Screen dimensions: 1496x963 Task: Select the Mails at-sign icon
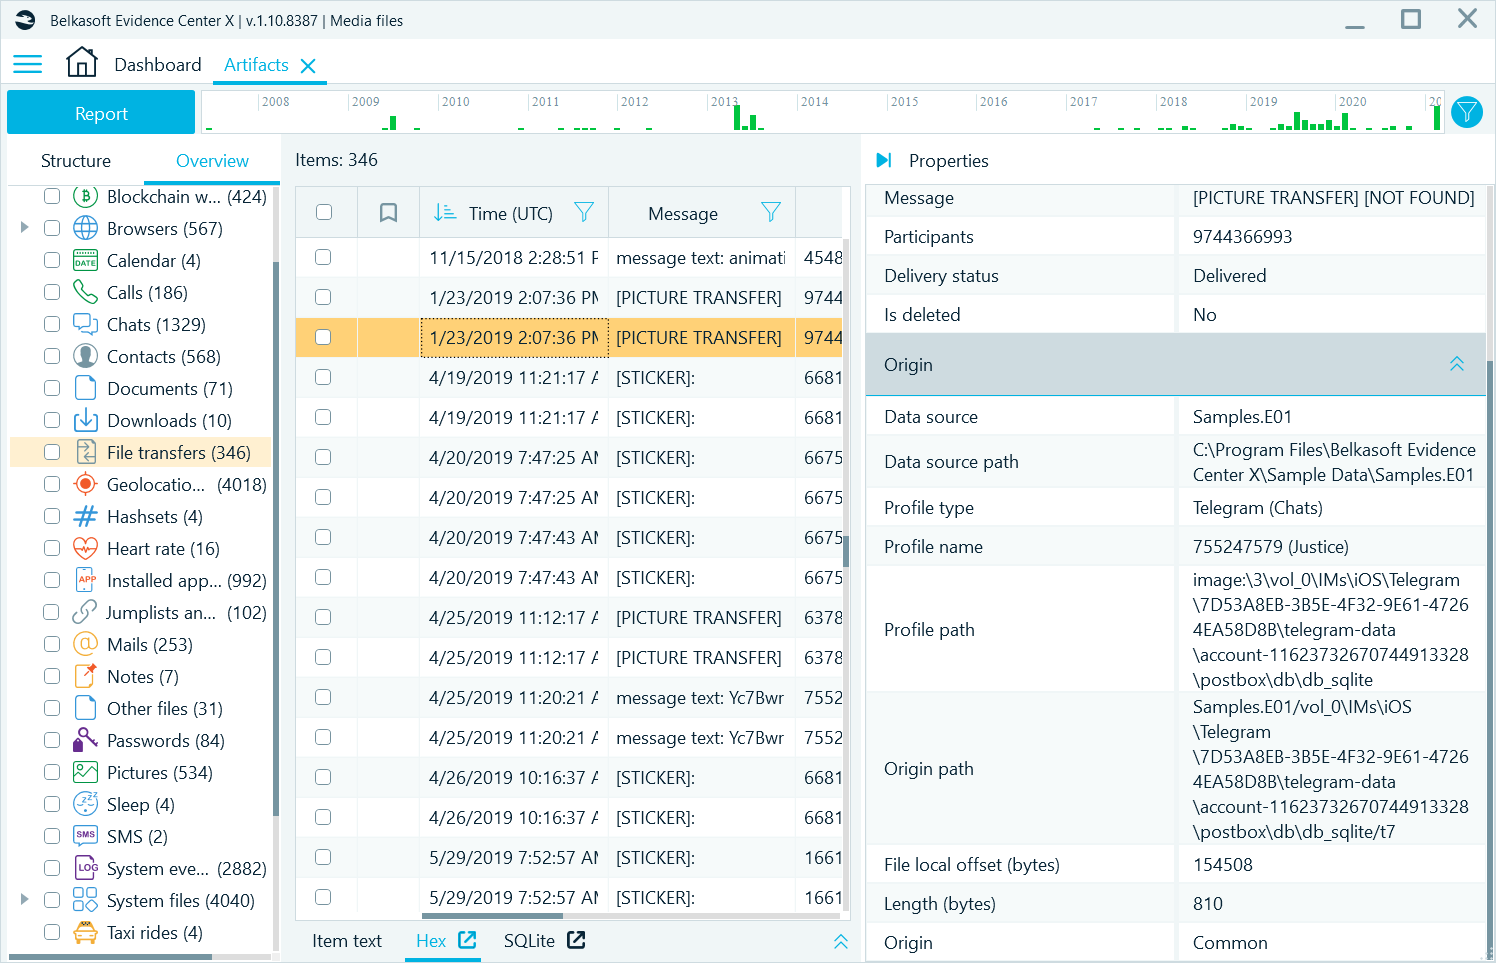tap(86, 644)
